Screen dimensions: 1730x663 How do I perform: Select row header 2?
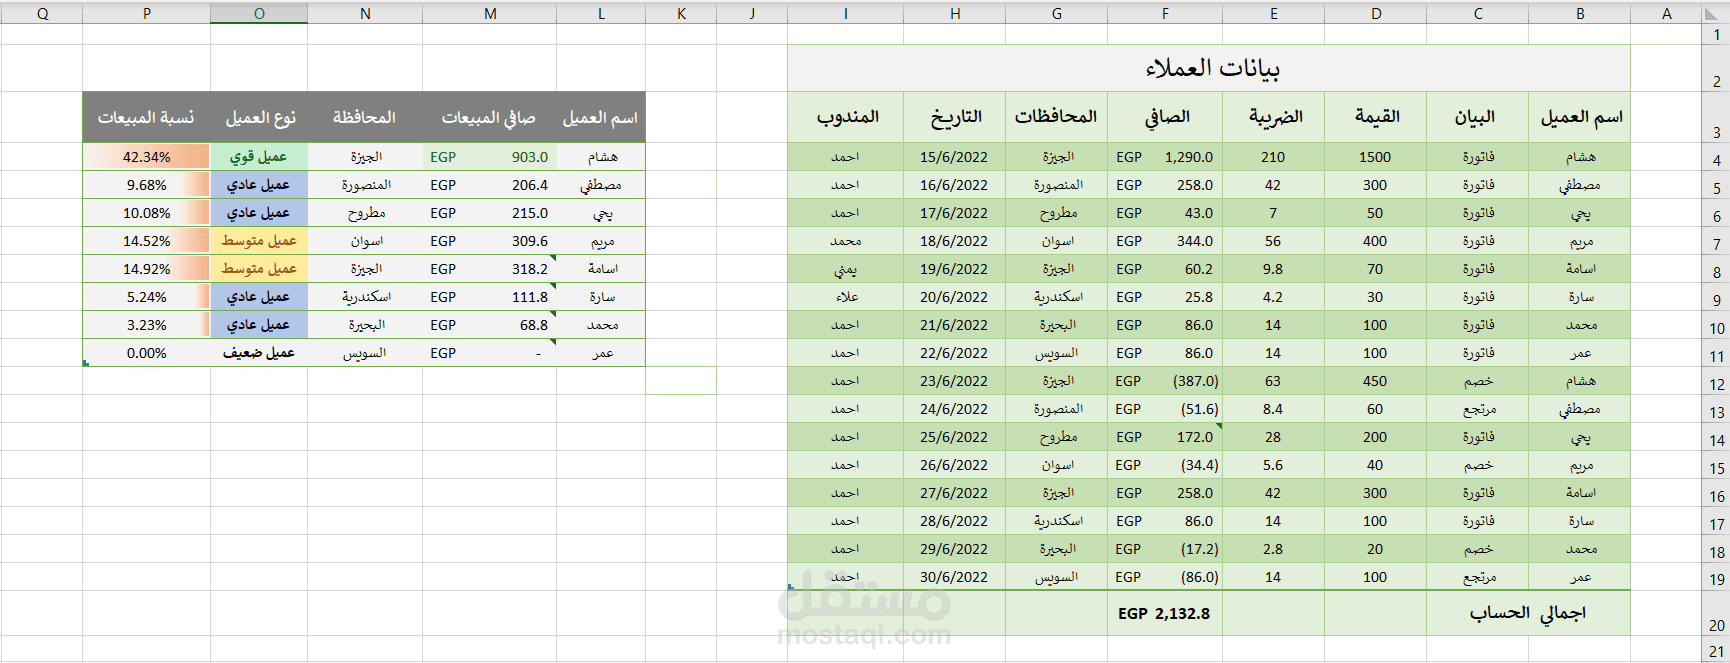pos(1716,68)
